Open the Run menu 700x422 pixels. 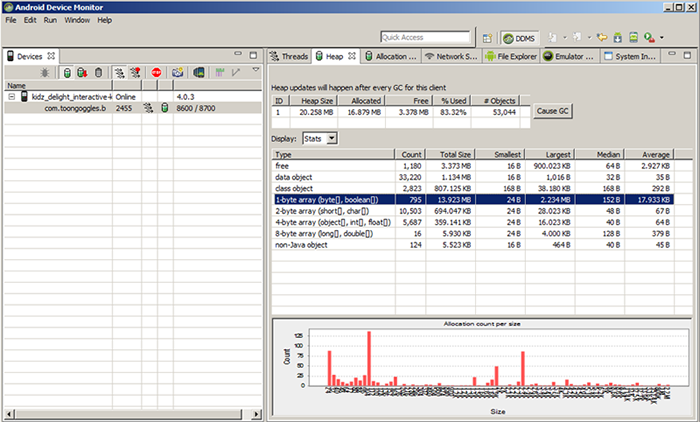tap(50, 20)
